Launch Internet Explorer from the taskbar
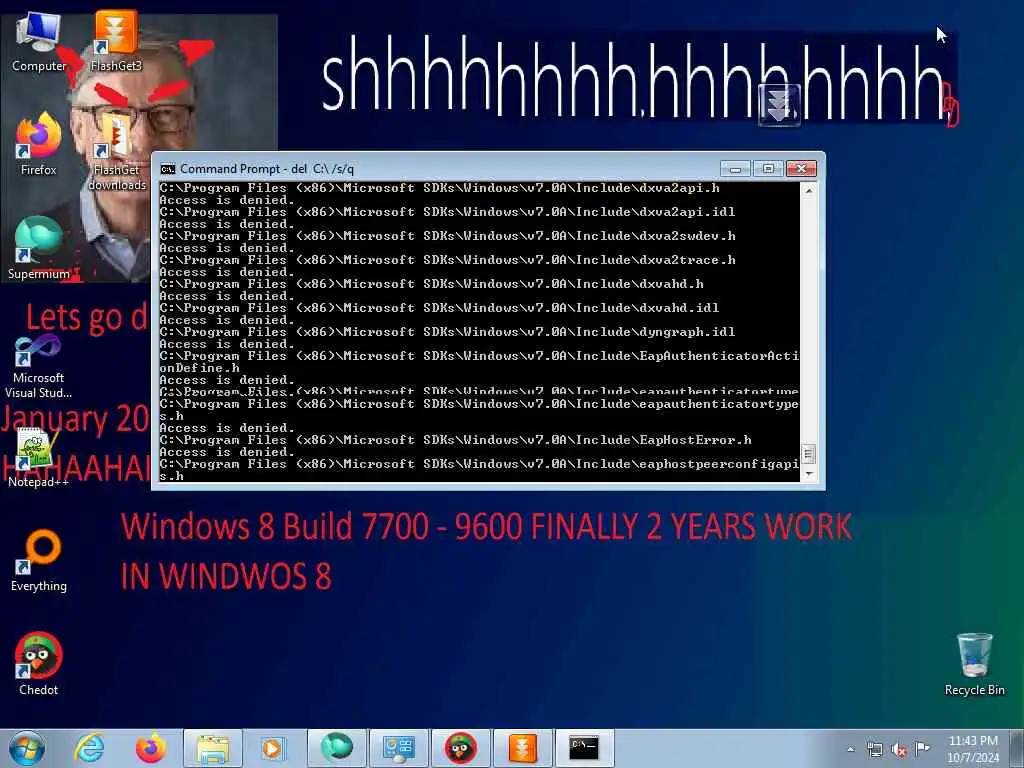The height and width of the screenshot is (768, 1024). point(89,748)
